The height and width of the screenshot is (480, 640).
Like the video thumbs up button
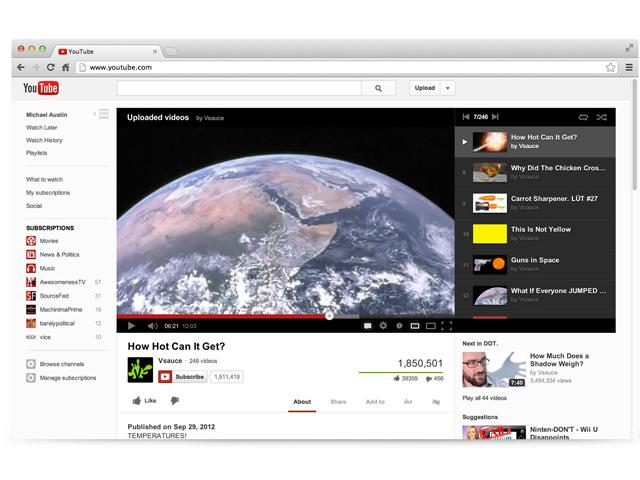coord(144,401)
